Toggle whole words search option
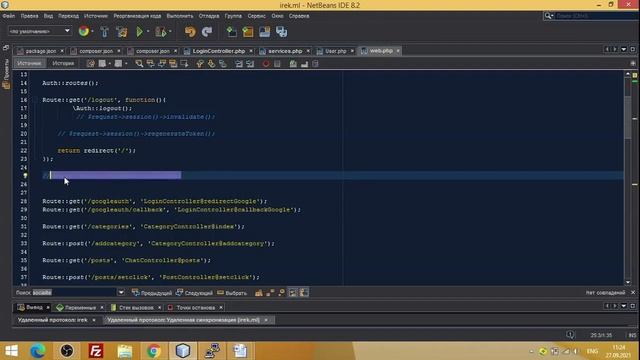The width and height of the screenshot is (640, 360). pyautogui.click(x=270, y=293)
